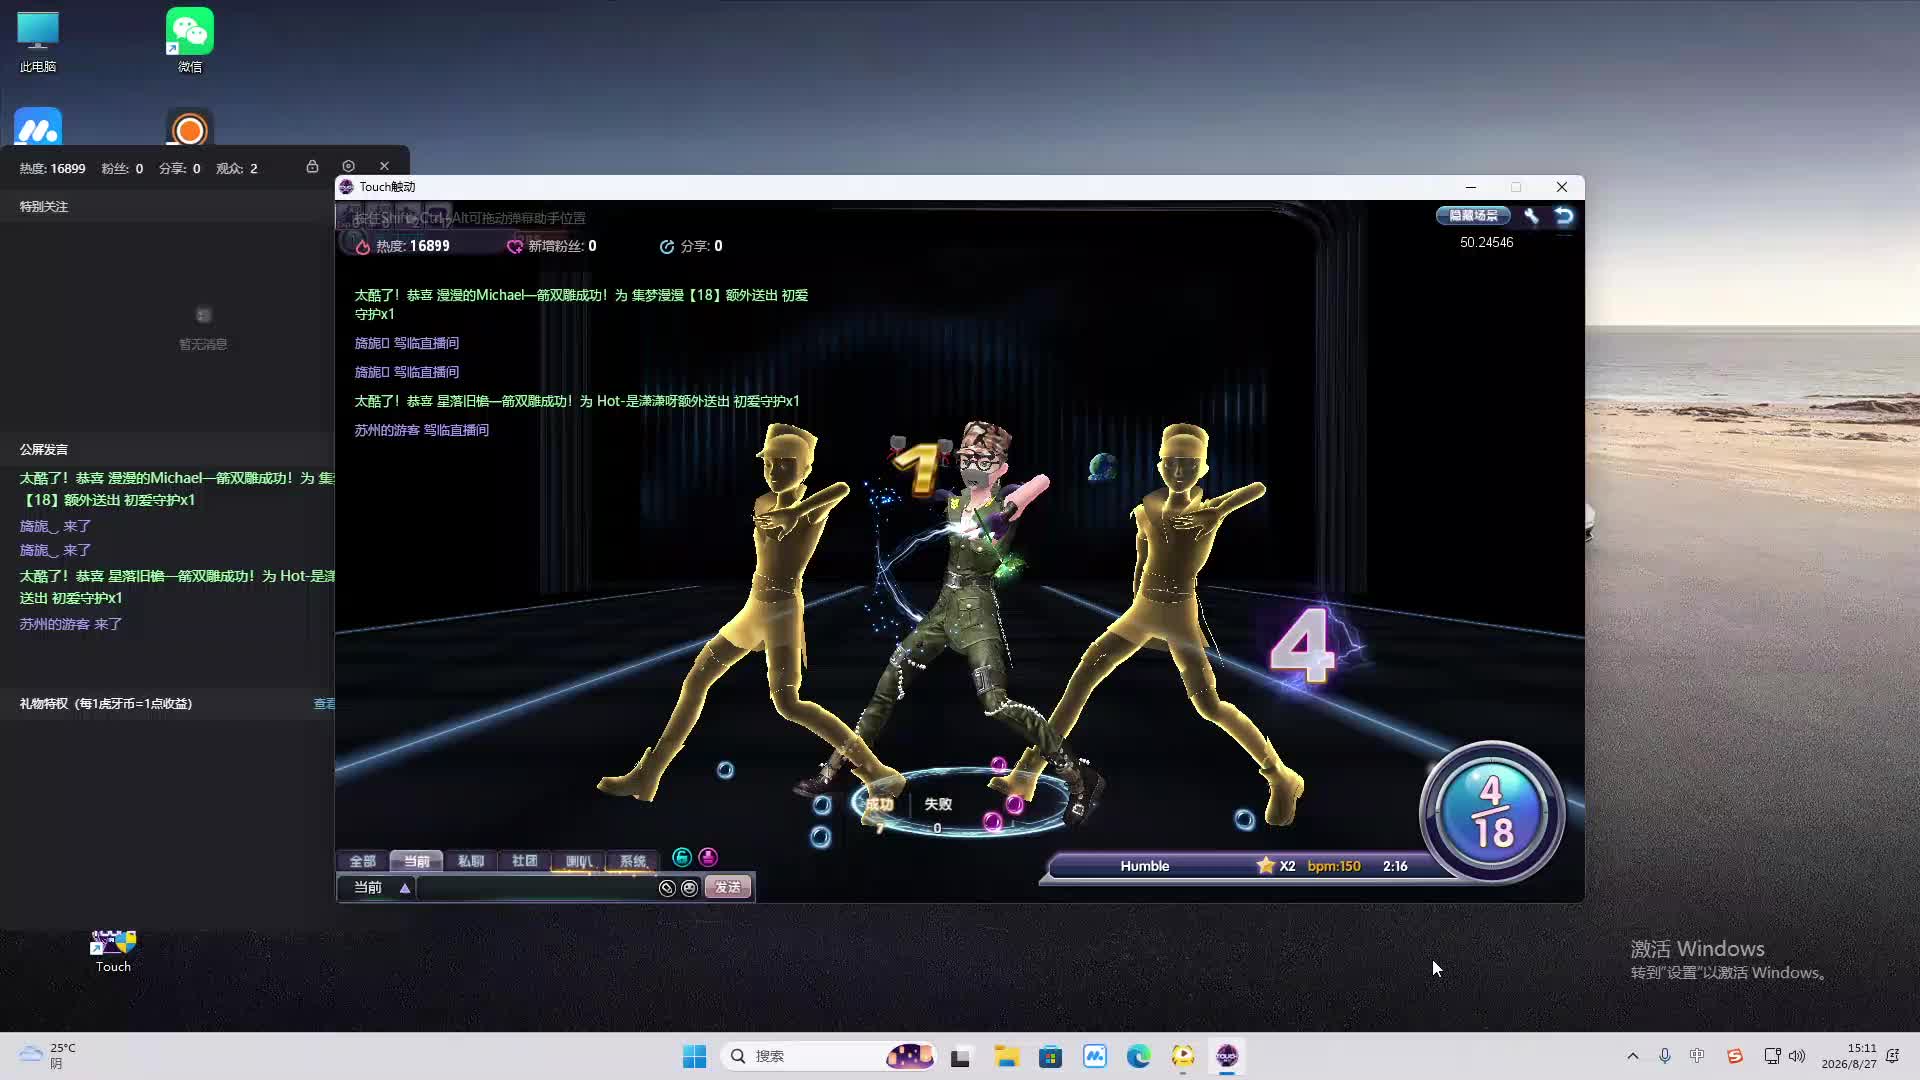1920x1080 pixels.
Task: Close the live overlay panel
Action: click(384, 166)
